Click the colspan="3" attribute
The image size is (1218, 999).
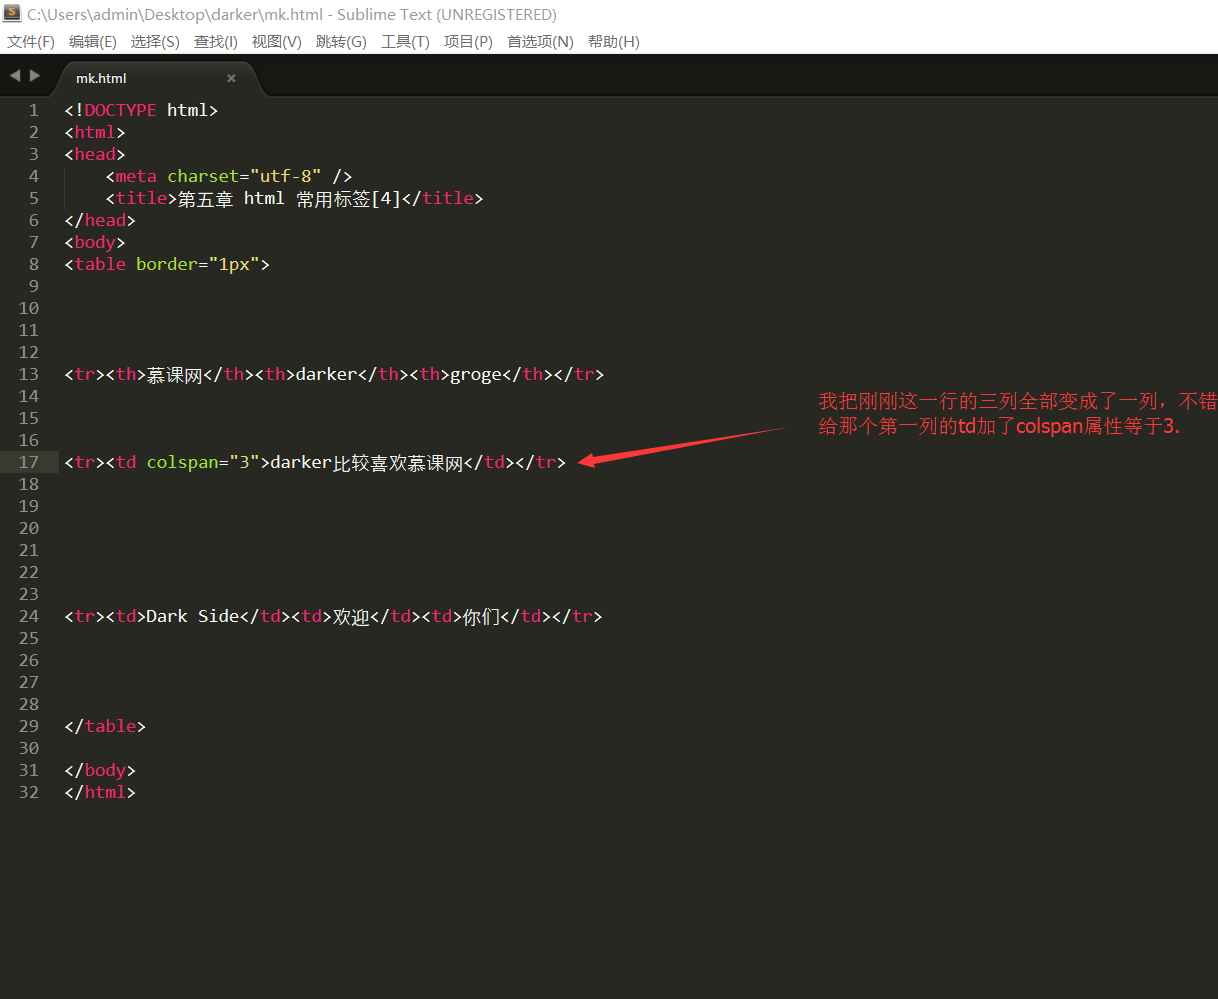(x=203, y=462)
